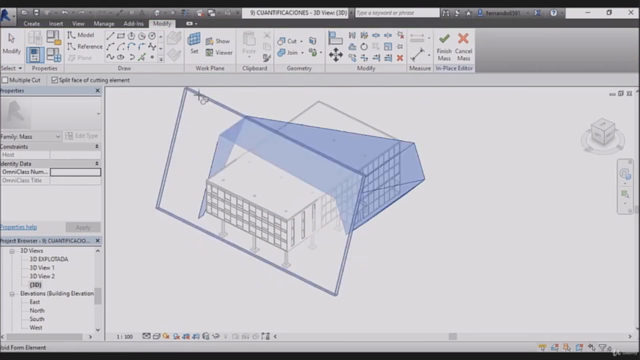Screen dimensions: 640x360
Task: Click the Delete red X tool
Action: click(400, 58)
